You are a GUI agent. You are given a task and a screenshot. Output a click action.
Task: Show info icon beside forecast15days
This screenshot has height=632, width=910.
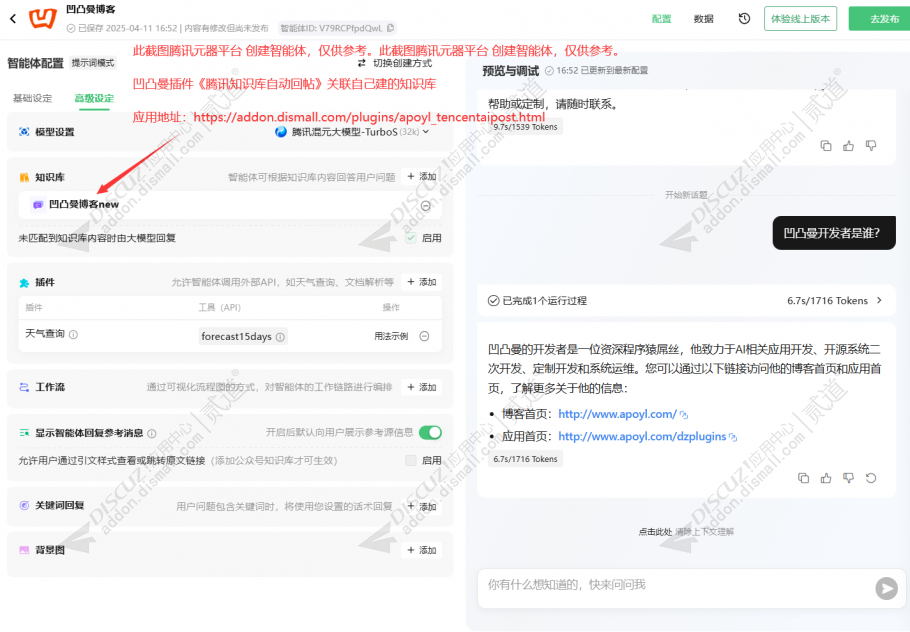coord(280,337)
